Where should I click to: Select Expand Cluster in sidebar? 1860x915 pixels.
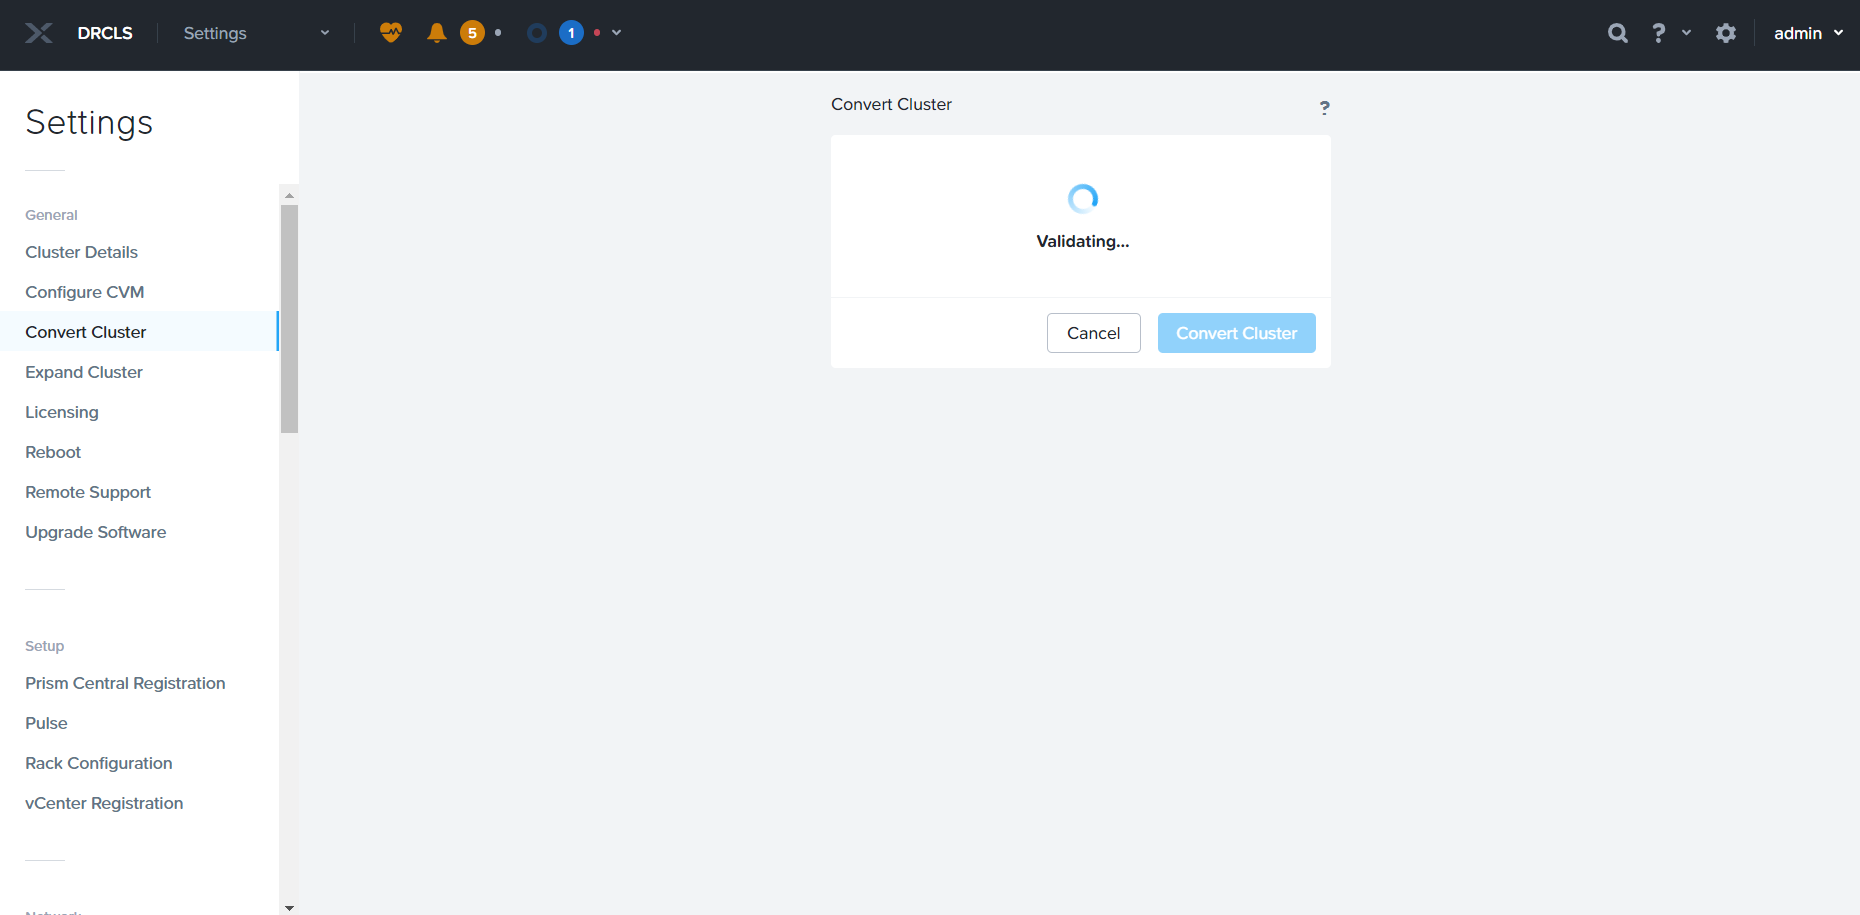point(84,372)
